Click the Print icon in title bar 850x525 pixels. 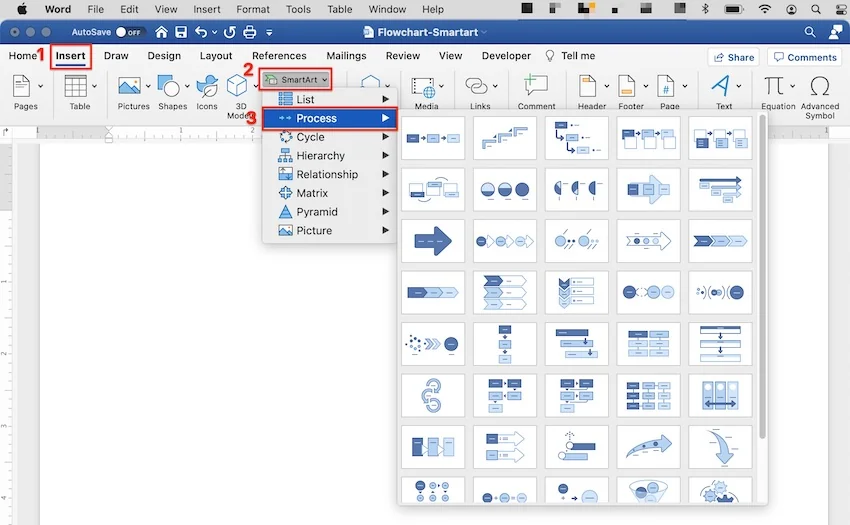(x=249, y=32)
